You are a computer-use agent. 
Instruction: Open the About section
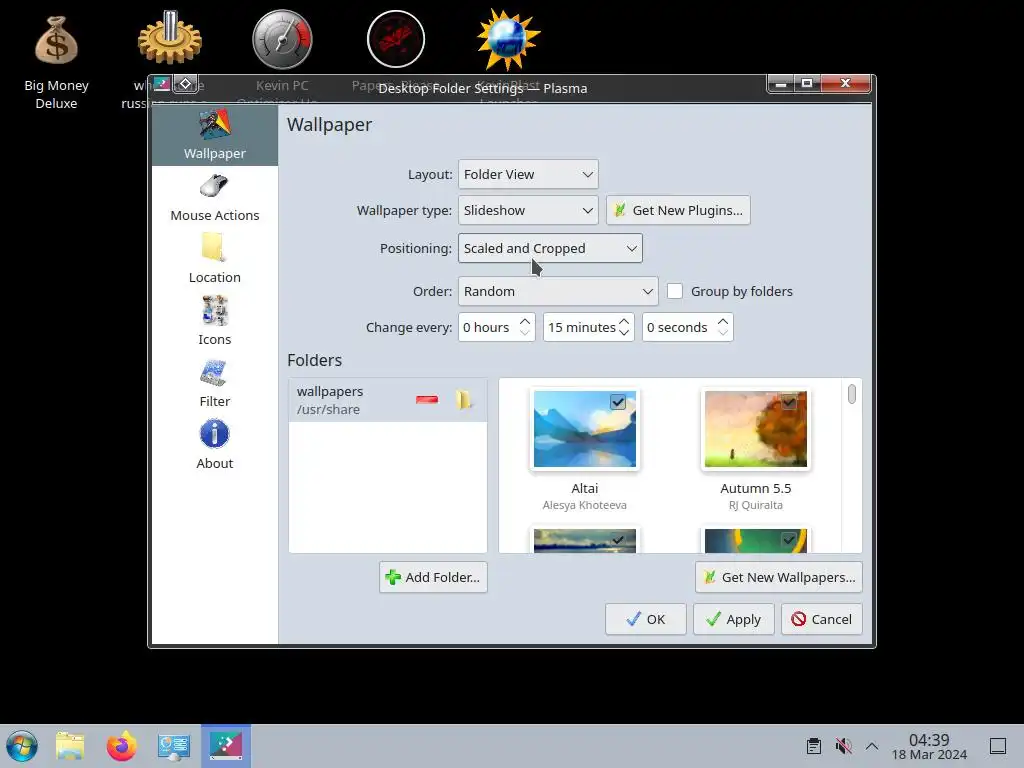(x=215, y=446)
